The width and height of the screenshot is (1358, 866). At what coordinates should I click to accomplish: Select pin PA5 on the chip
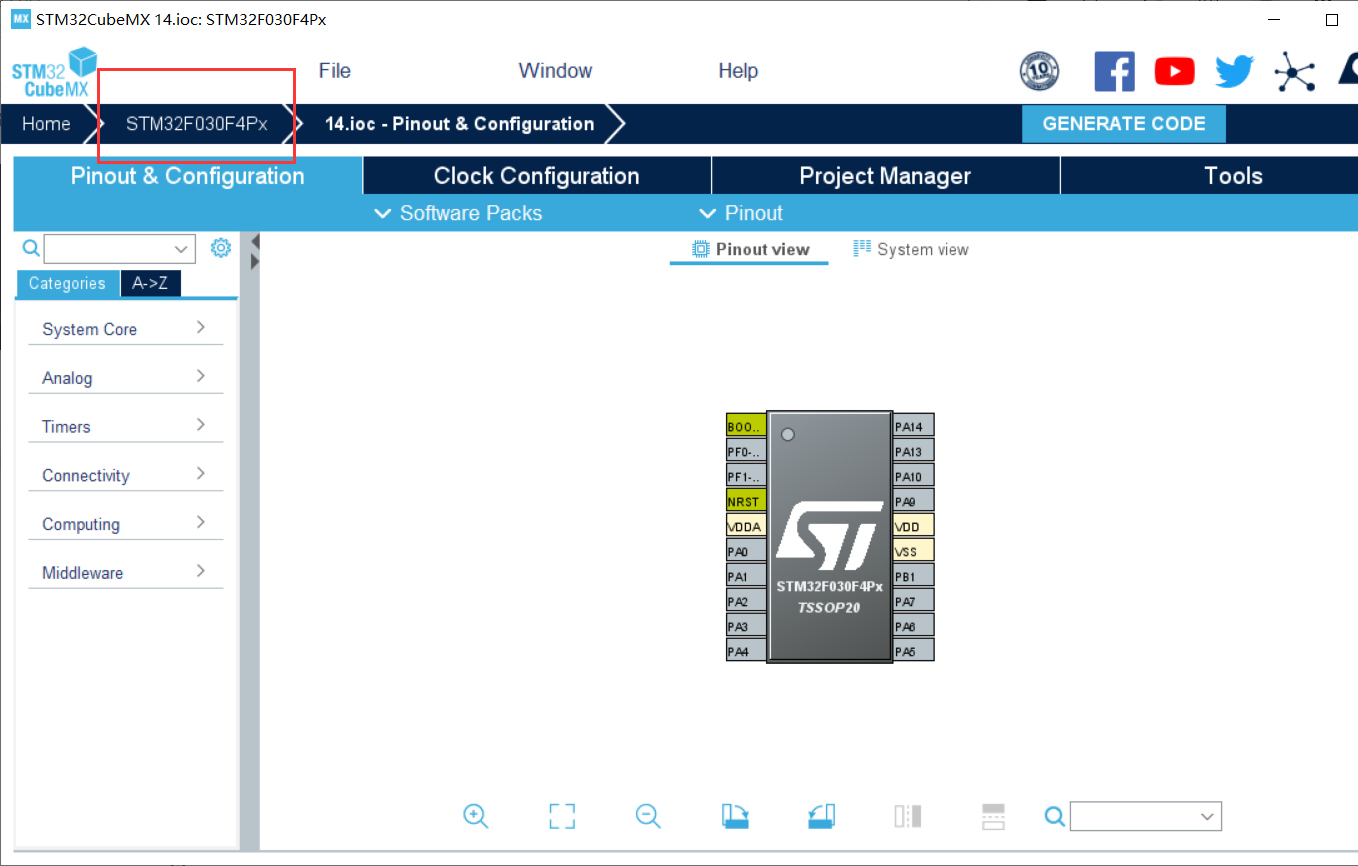(x=914, y=651)
